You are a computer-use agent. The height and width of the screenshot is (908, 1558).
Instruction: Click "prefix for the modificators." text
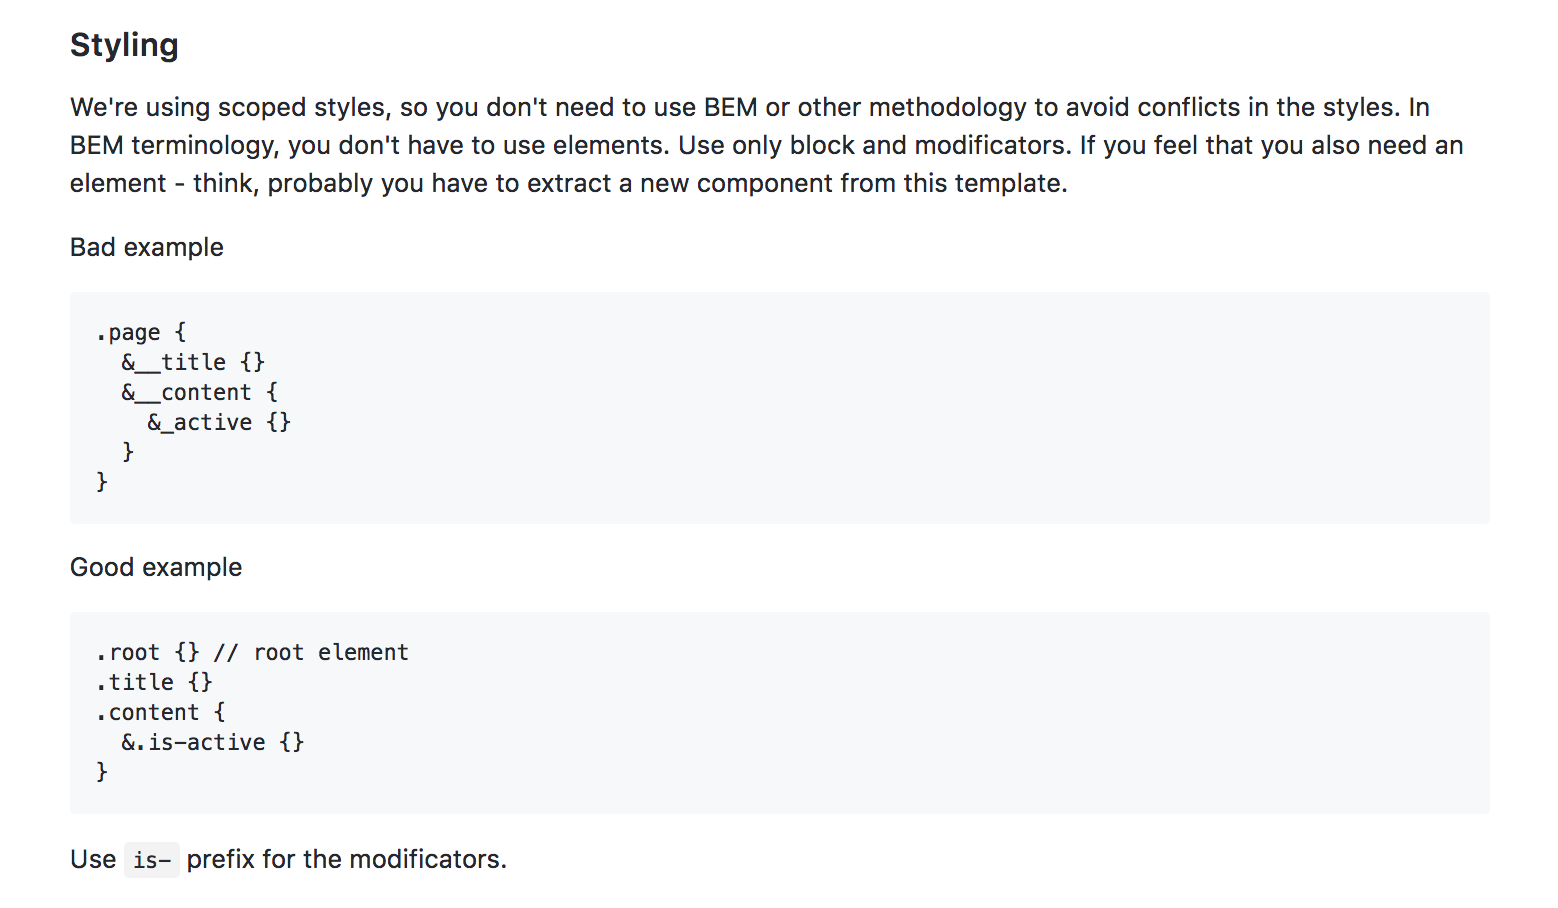[346, 859]
